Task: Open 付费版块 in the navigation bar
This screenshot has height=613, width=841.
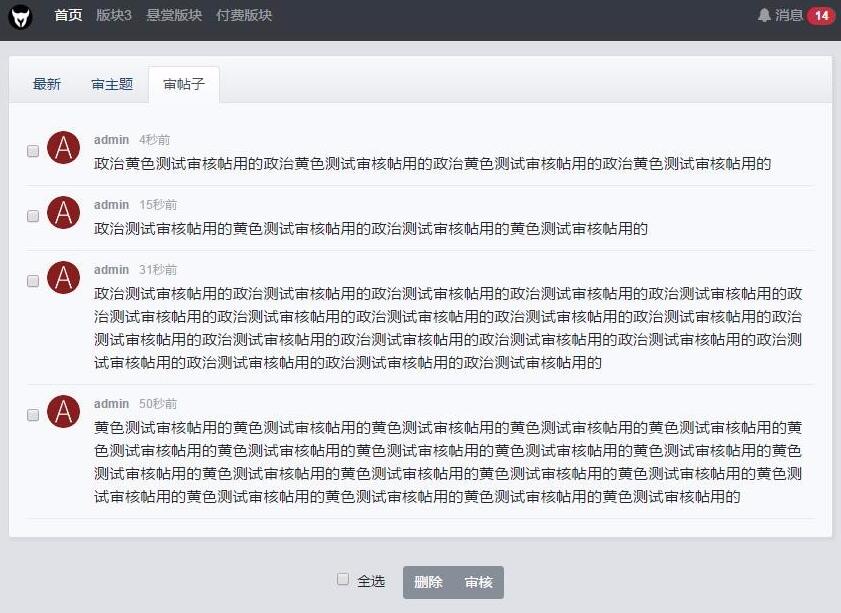Action: click(x=244, y=15)
